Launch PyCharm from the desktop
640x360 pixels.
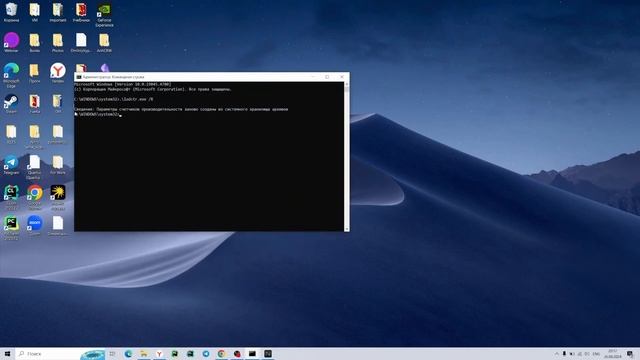(x=11, y=228)
